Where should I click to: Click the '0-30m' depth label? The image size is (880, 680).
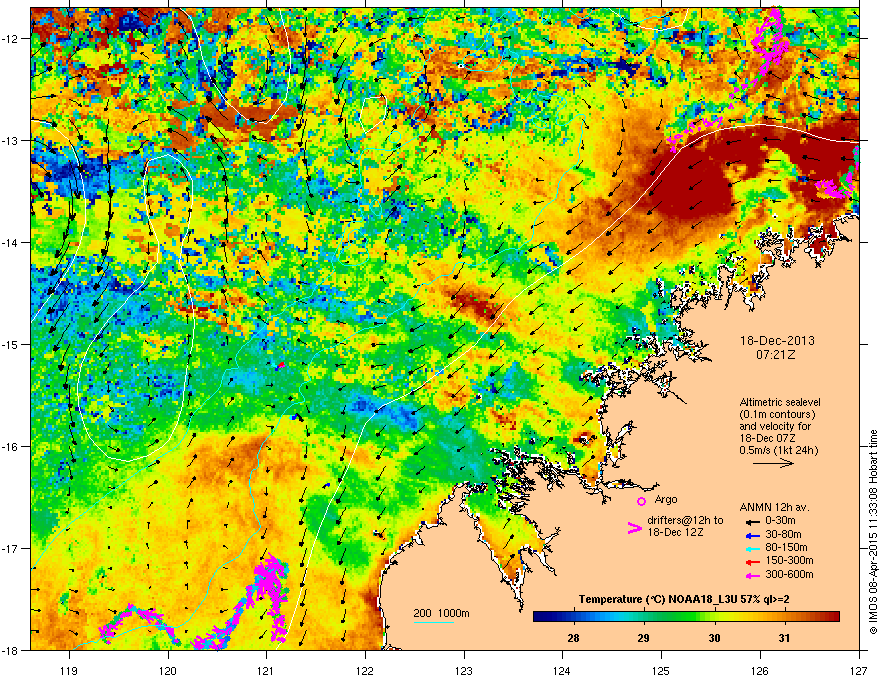point(780,521)
